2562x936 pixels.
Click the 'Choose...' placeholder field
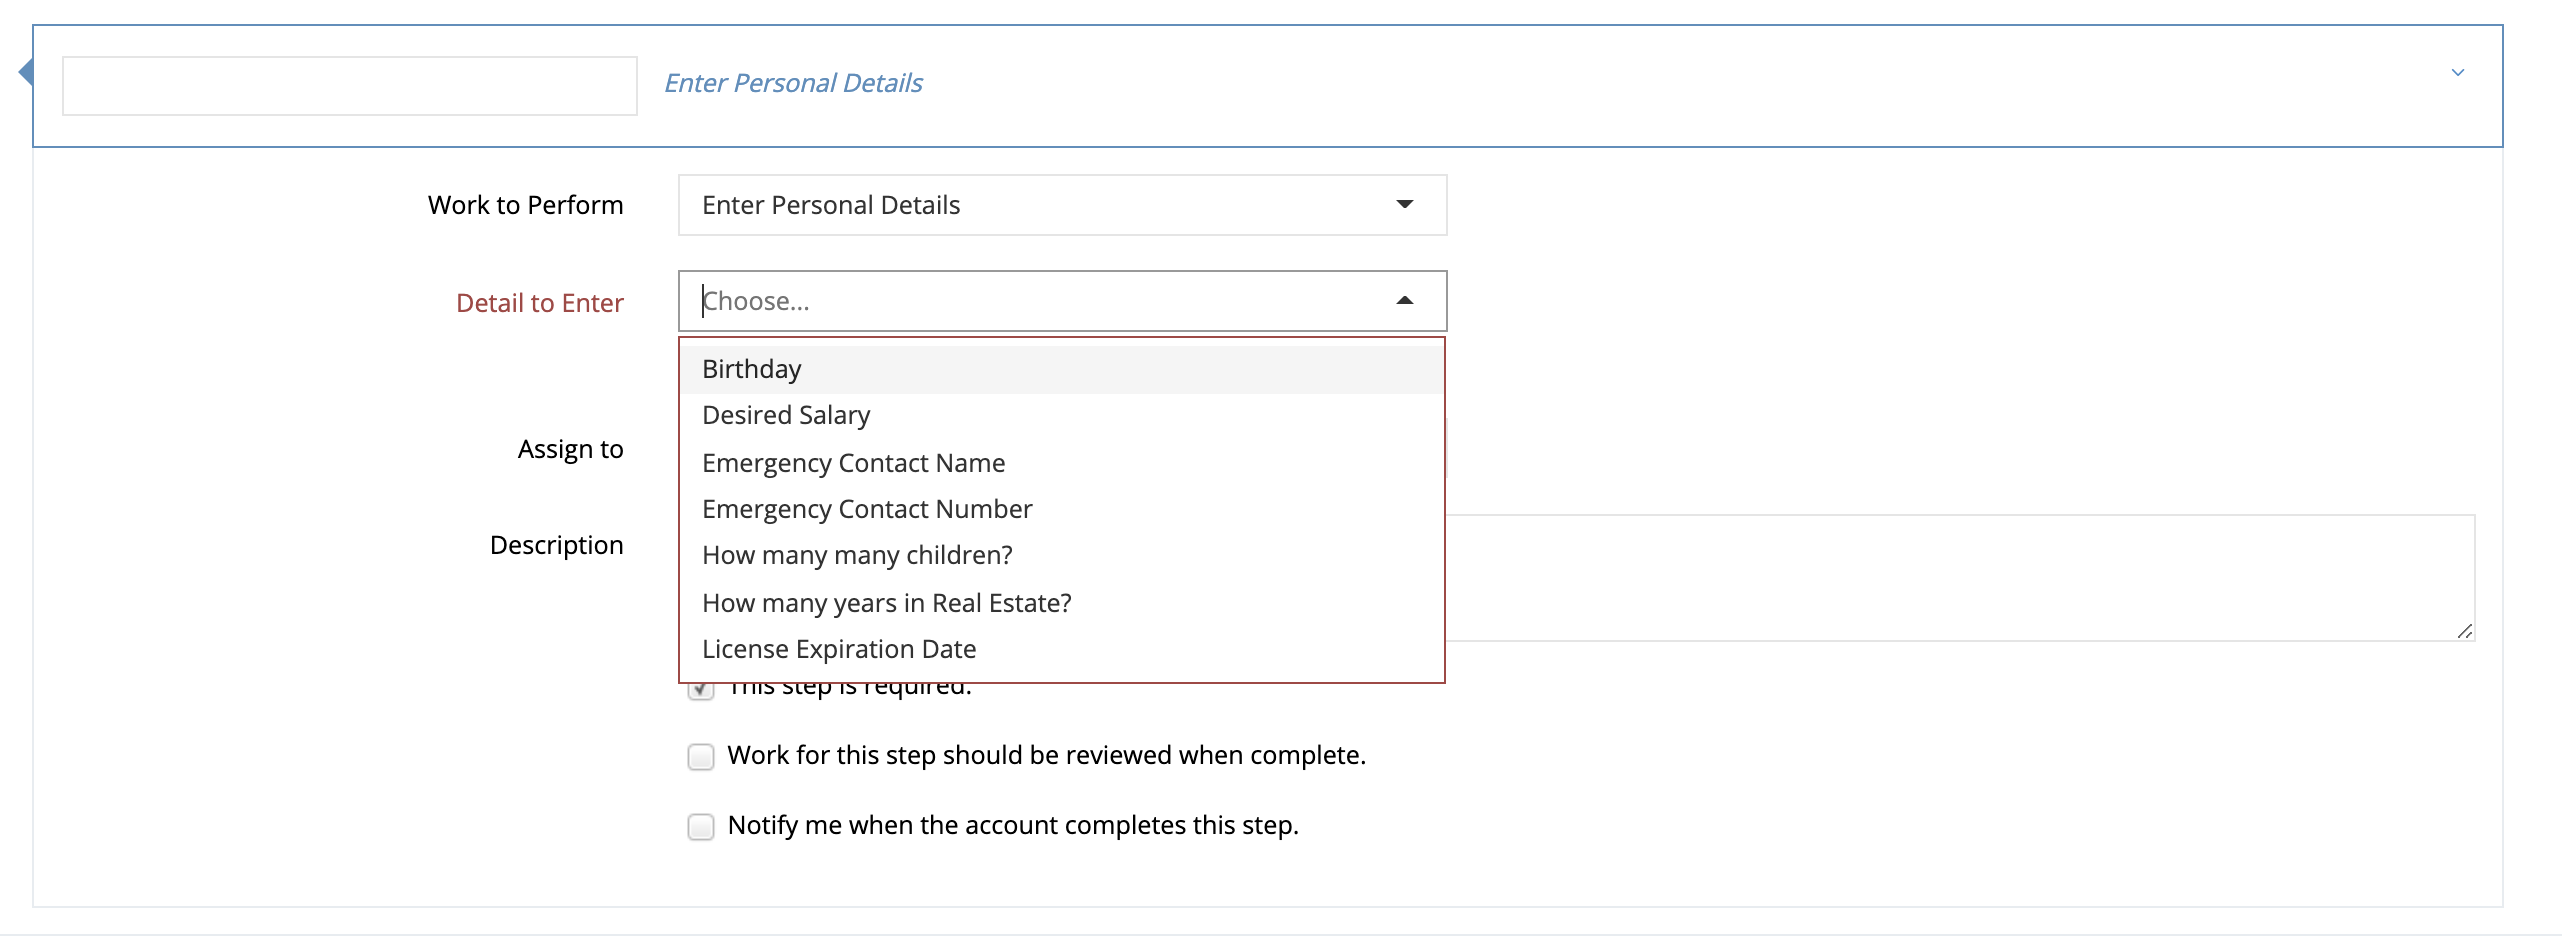pos(1000,300)
